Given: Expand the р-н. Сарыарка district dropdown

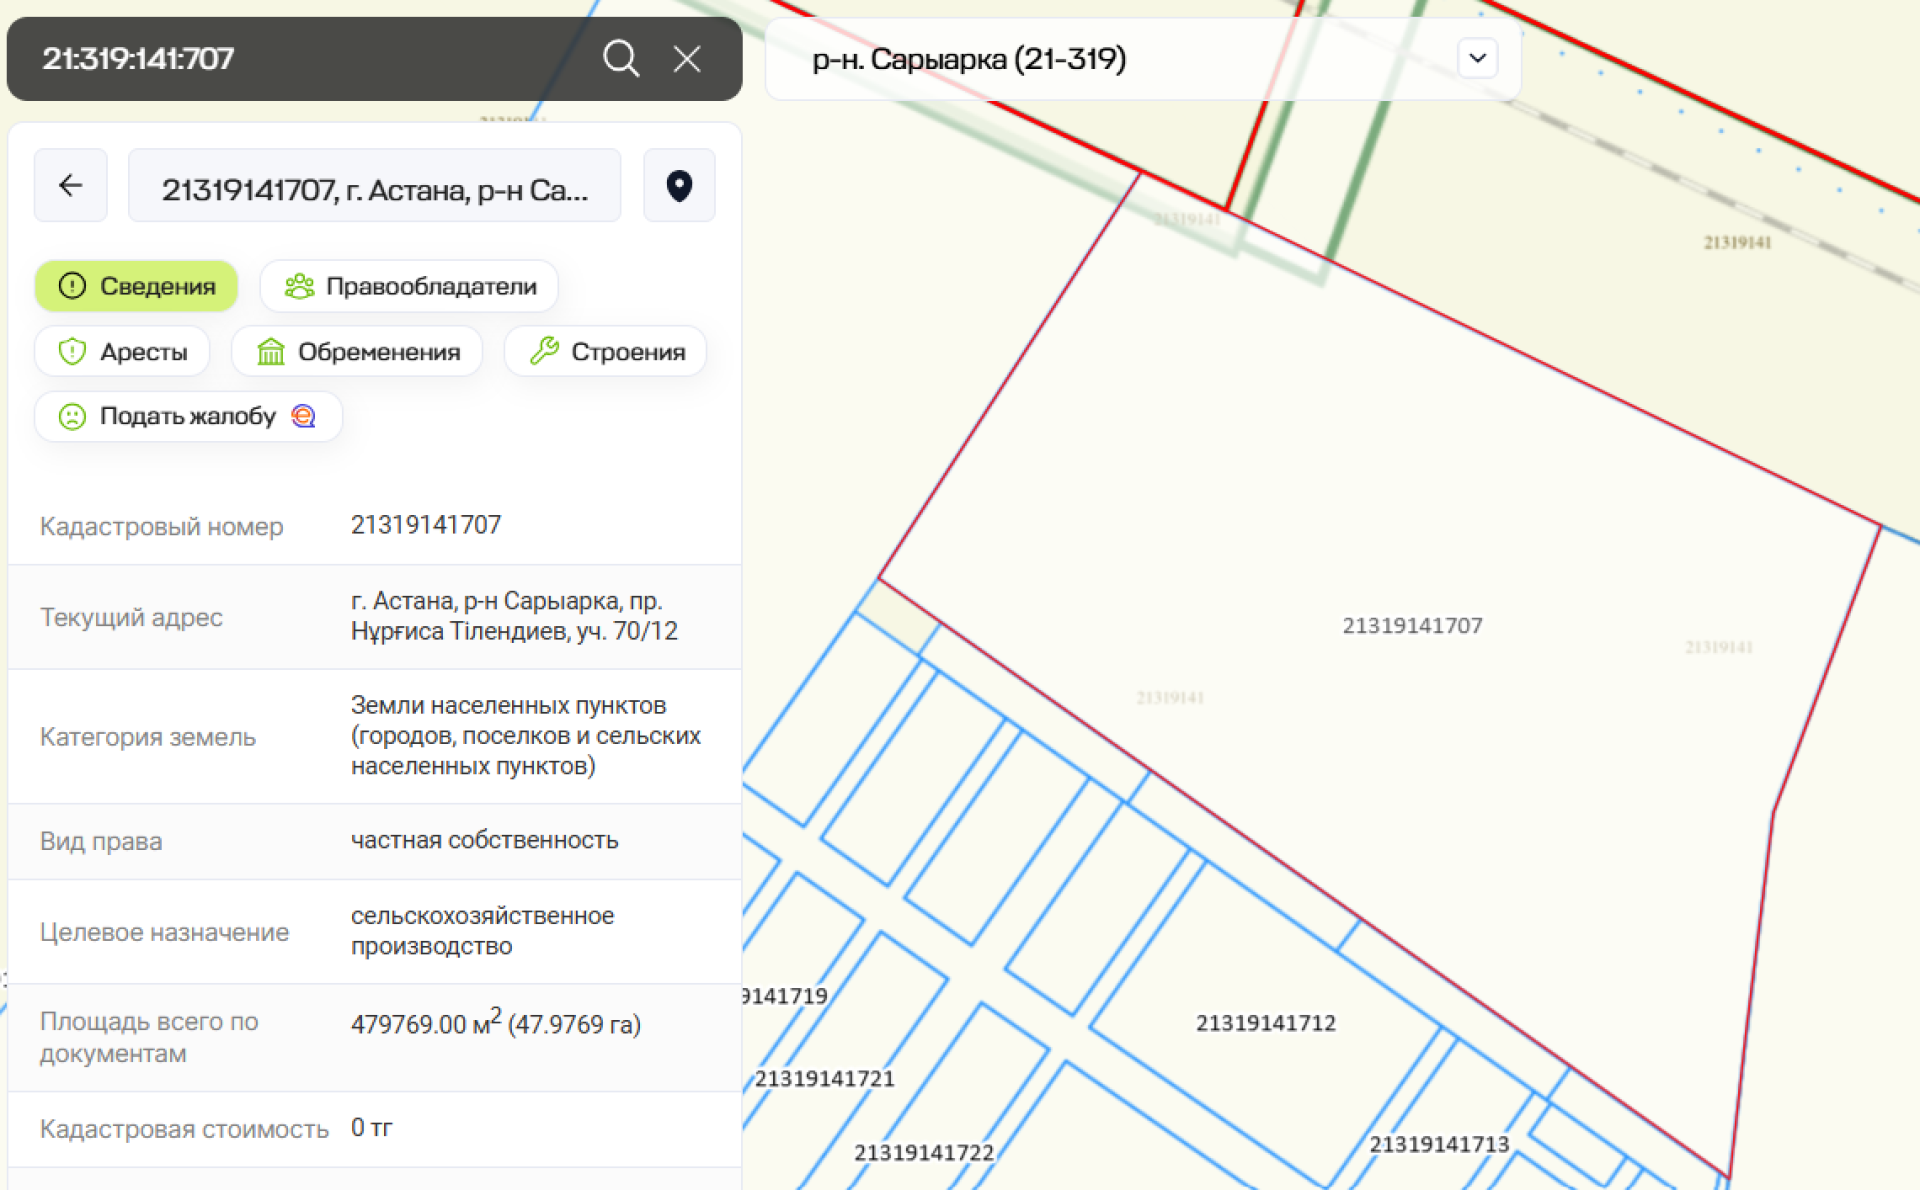Looking at the screenshot, I should tap(1477, 58).
